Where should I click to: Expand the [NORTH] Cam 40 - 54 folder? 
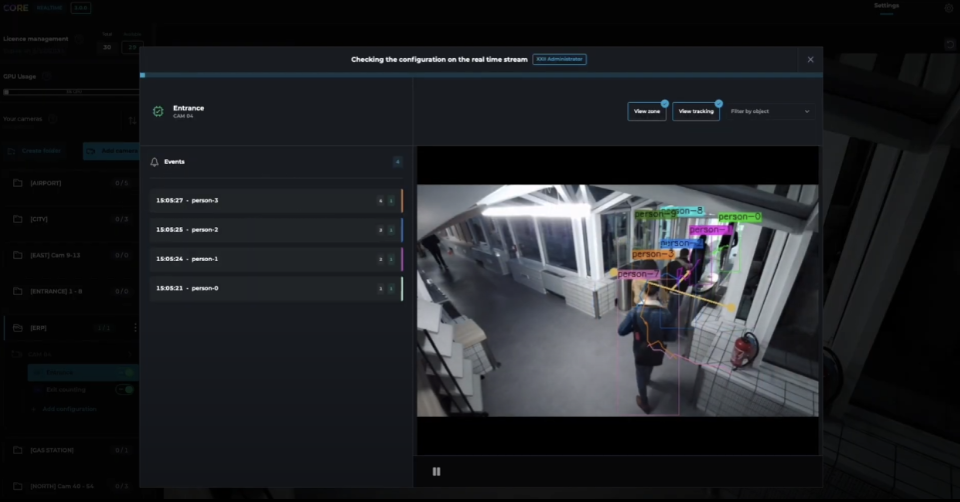point(72,486)
